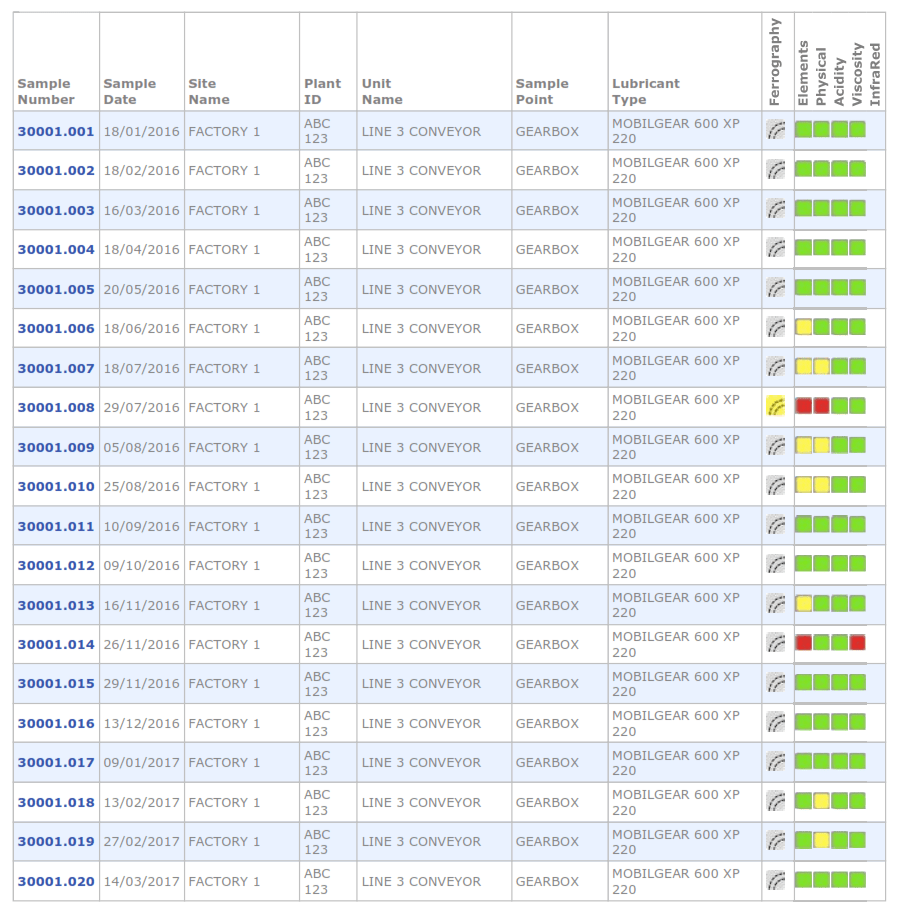The image size is (905, 917).
Task: Select date 13/02/2017 cell
Action: (x=142, y=802)
